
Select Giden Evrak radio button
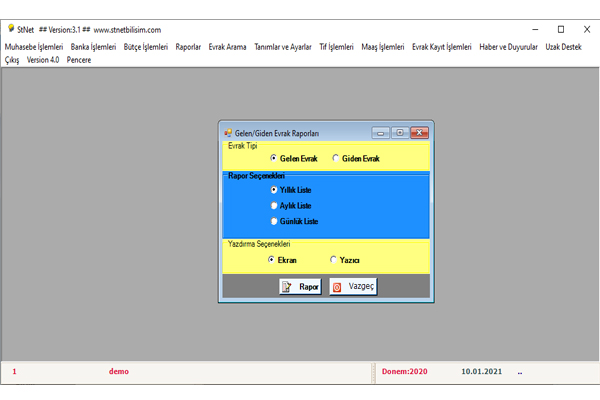pyautogui.click(x=333, y=158)
